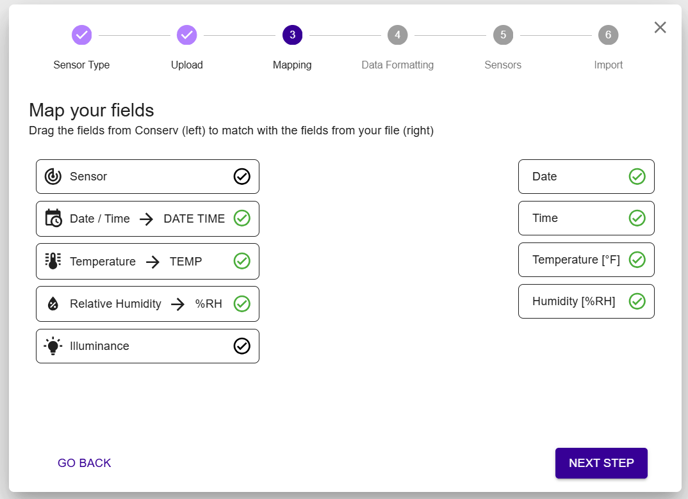Image resolution: width=688 pixels, height=499 pixels.
Task: Toggle the black checkmark on Illuminance field
Action: click(x=241, y=346)
